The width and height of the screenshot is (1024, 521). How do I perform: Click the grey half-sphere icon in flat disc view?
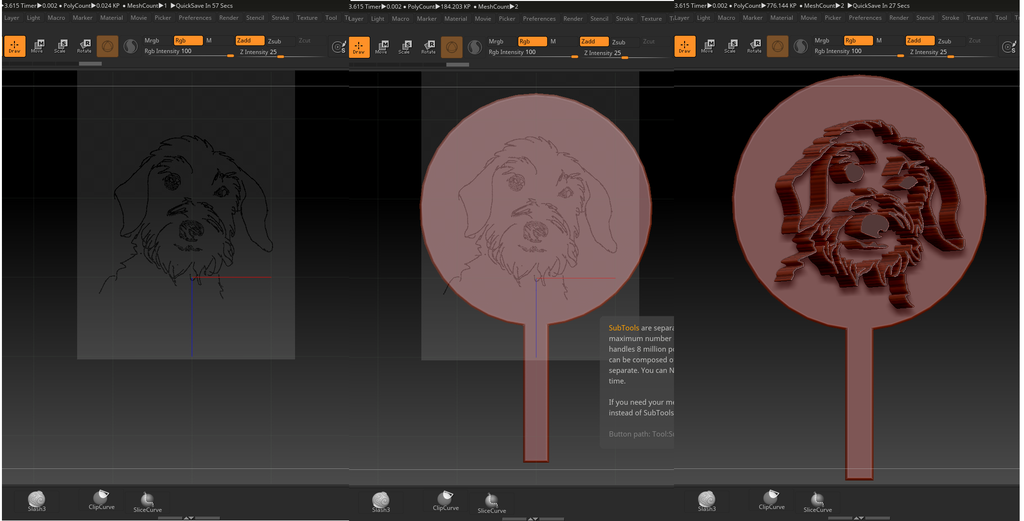(x=475, y=47)
